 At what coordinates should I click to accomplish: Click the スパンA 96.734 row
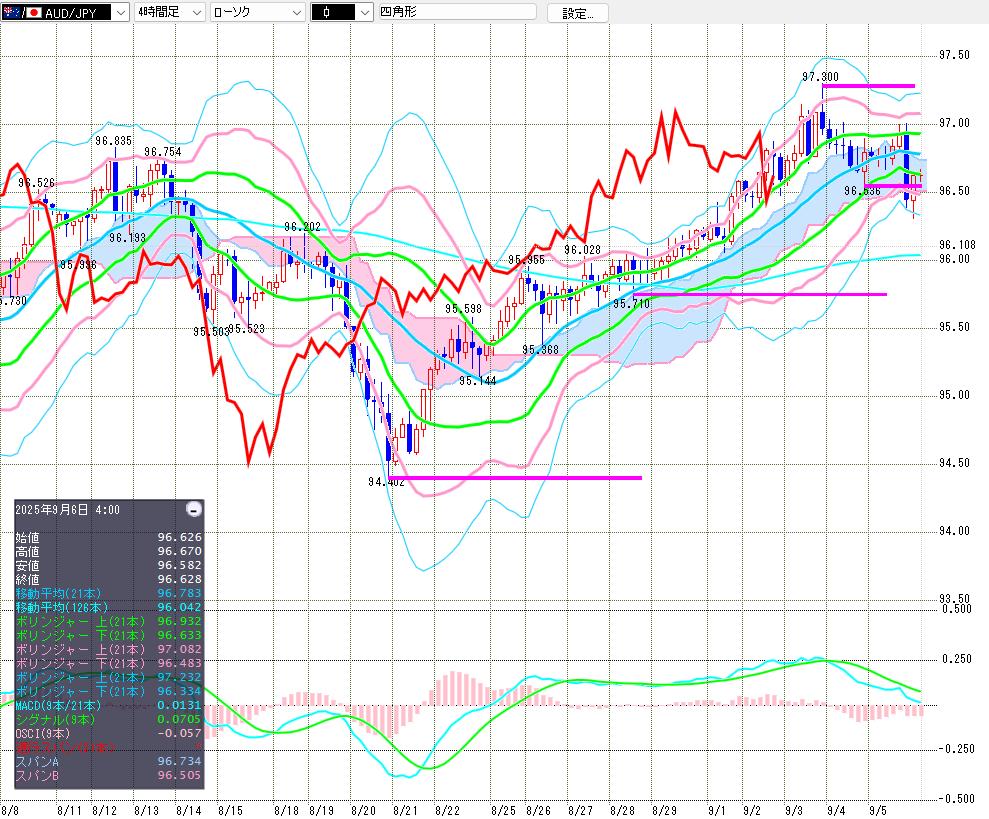click(x=108, y=762)
